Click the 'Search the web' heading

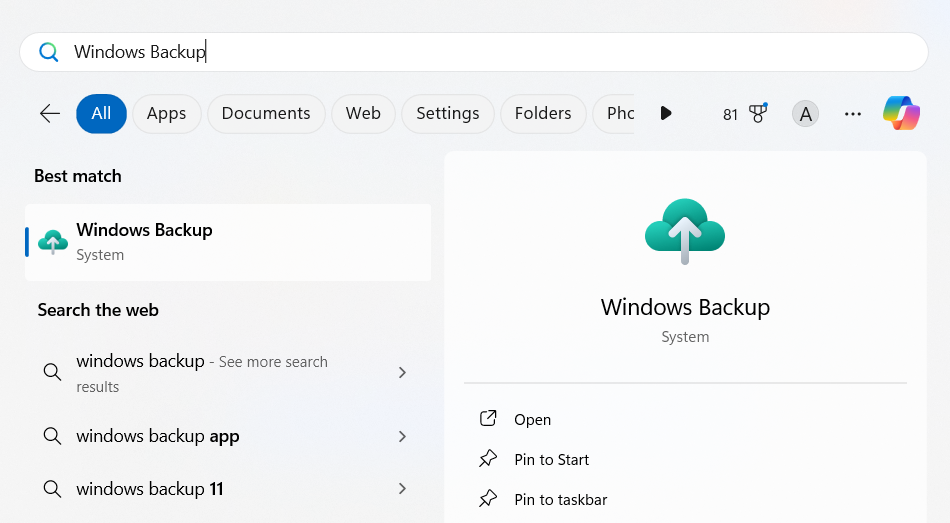click(98, 310)
